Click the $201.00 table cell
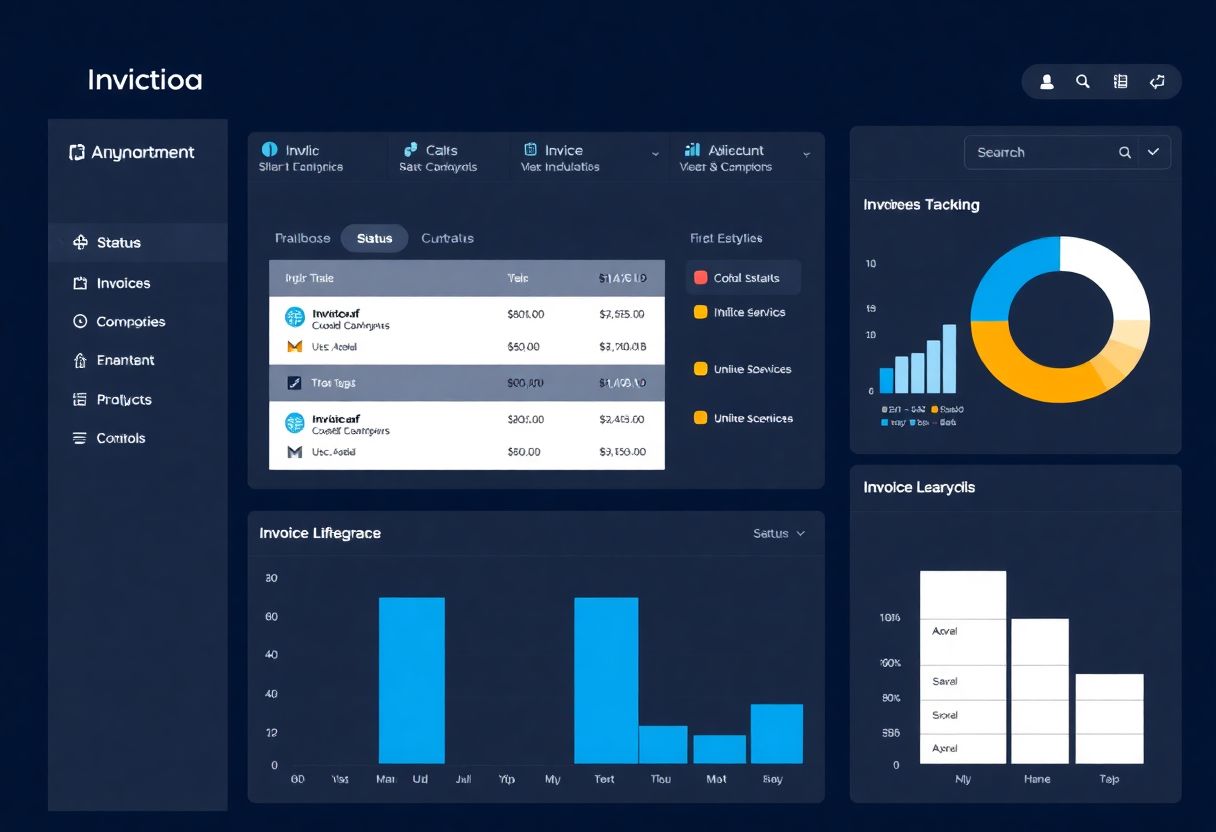The height and width of the screenshot is (832, 1216). coord(526,419)
